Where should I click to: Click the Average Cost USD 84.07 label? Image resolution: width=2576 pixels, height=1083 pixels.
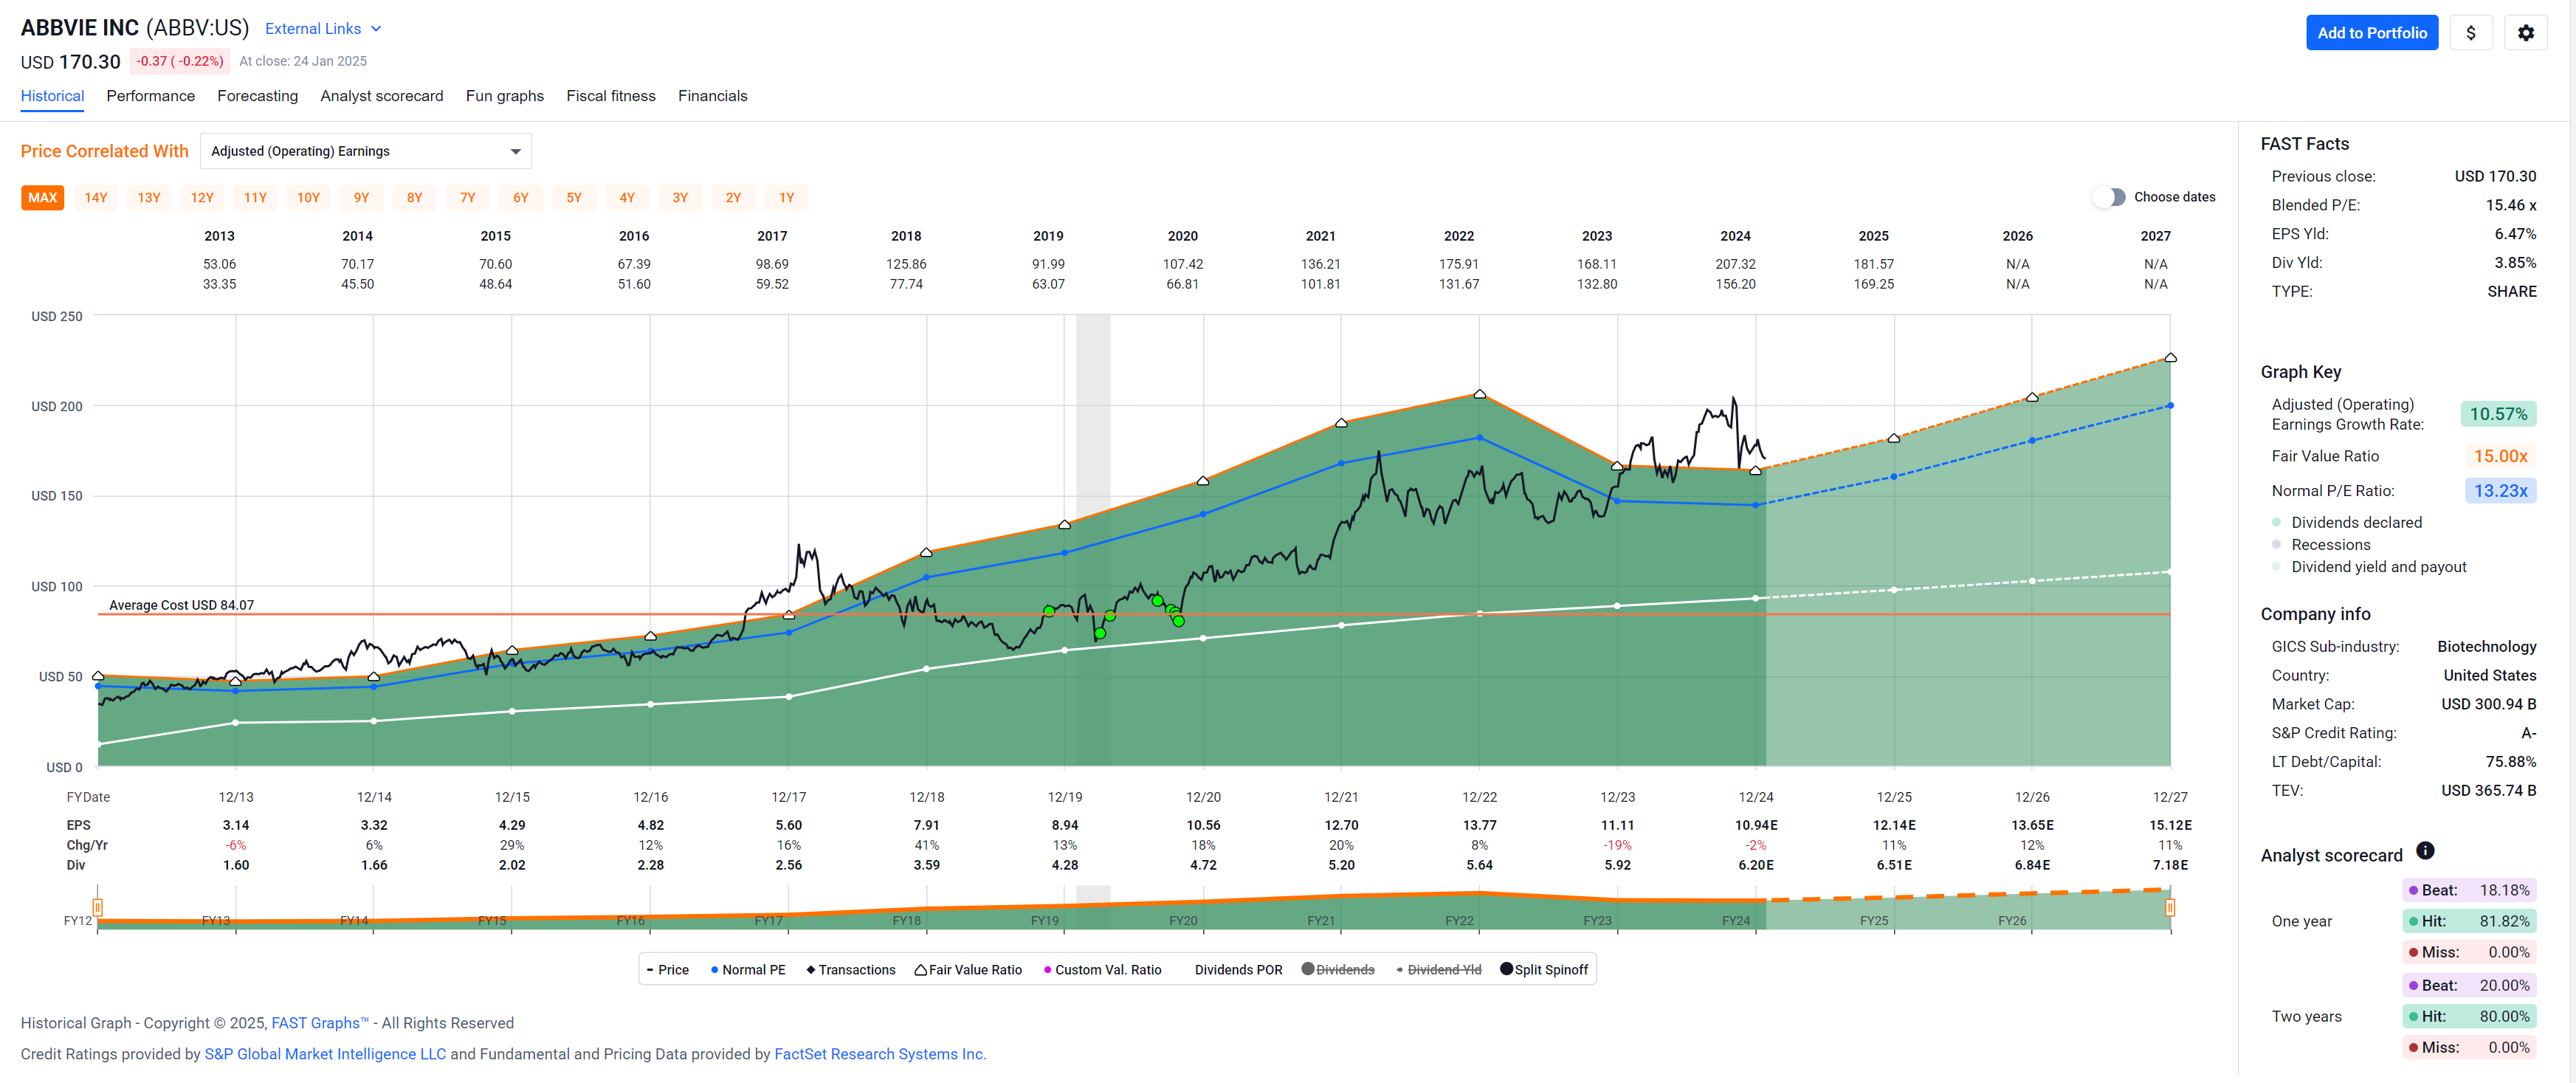181,605
